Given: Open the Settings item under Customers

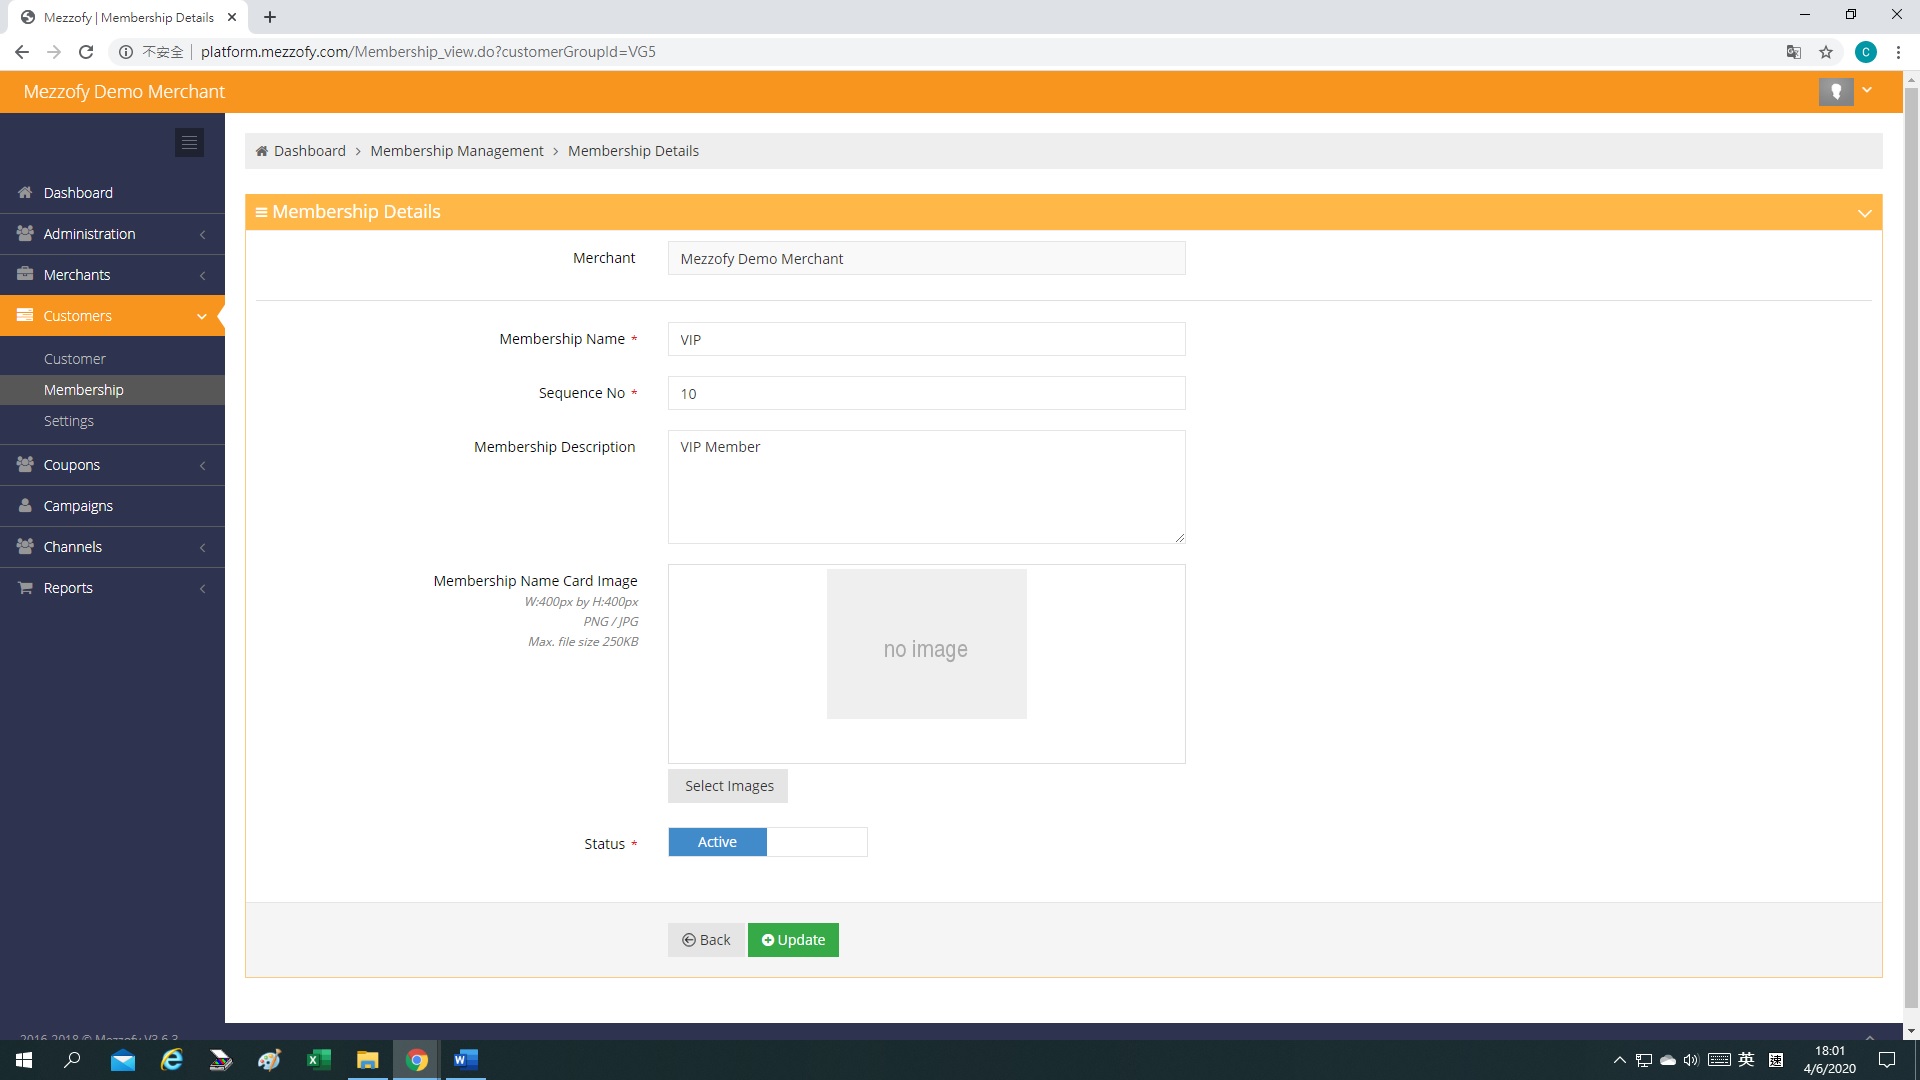Looking at the screenshot, I should (x=69, y=421).
